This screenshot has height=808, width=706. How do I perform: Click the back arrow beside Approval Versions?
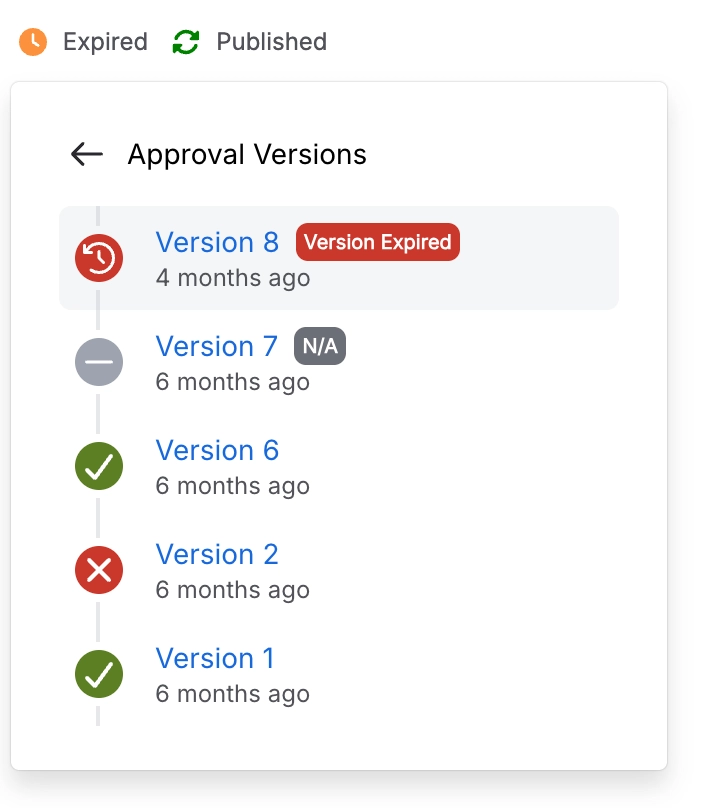click(x=87, y=154)
